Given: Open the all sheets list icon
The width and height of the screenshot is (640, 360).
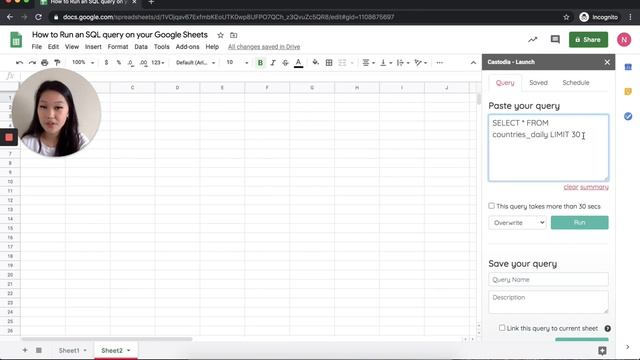Looking at the screenshot, I should click(39, 350).
